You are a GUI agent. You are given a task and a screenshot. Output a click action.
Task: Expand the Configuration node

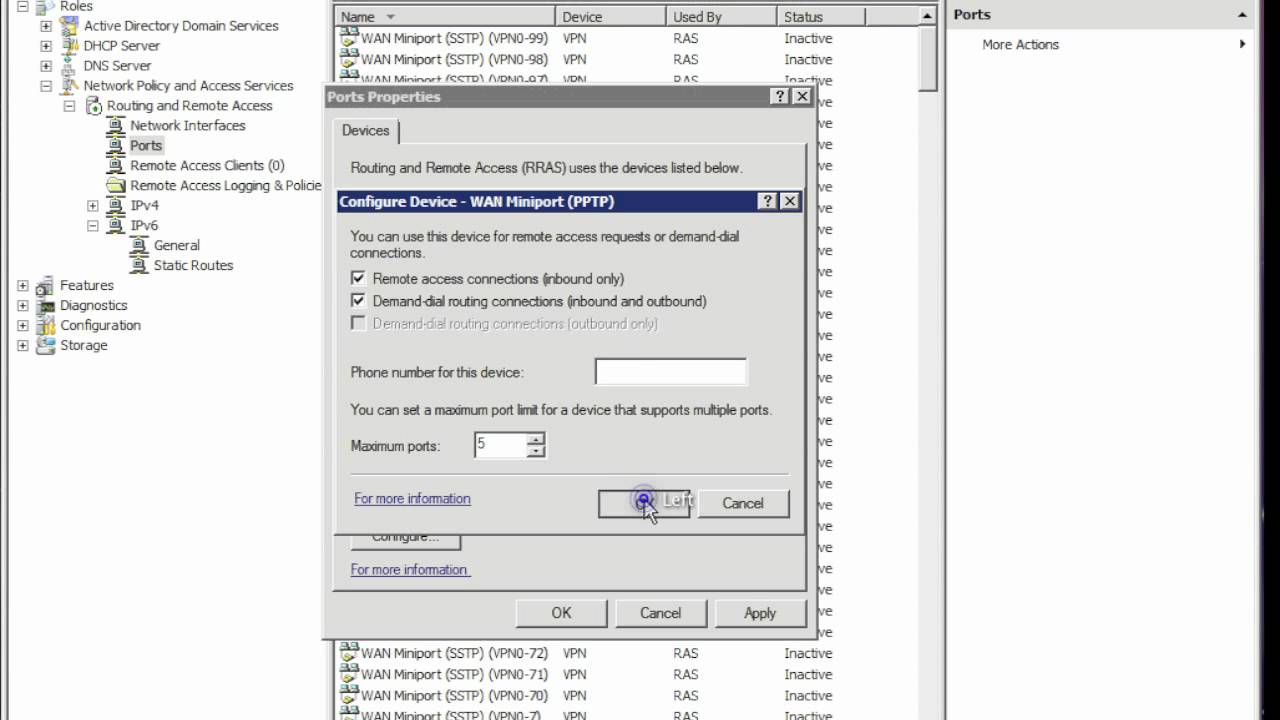pos(23,326)
